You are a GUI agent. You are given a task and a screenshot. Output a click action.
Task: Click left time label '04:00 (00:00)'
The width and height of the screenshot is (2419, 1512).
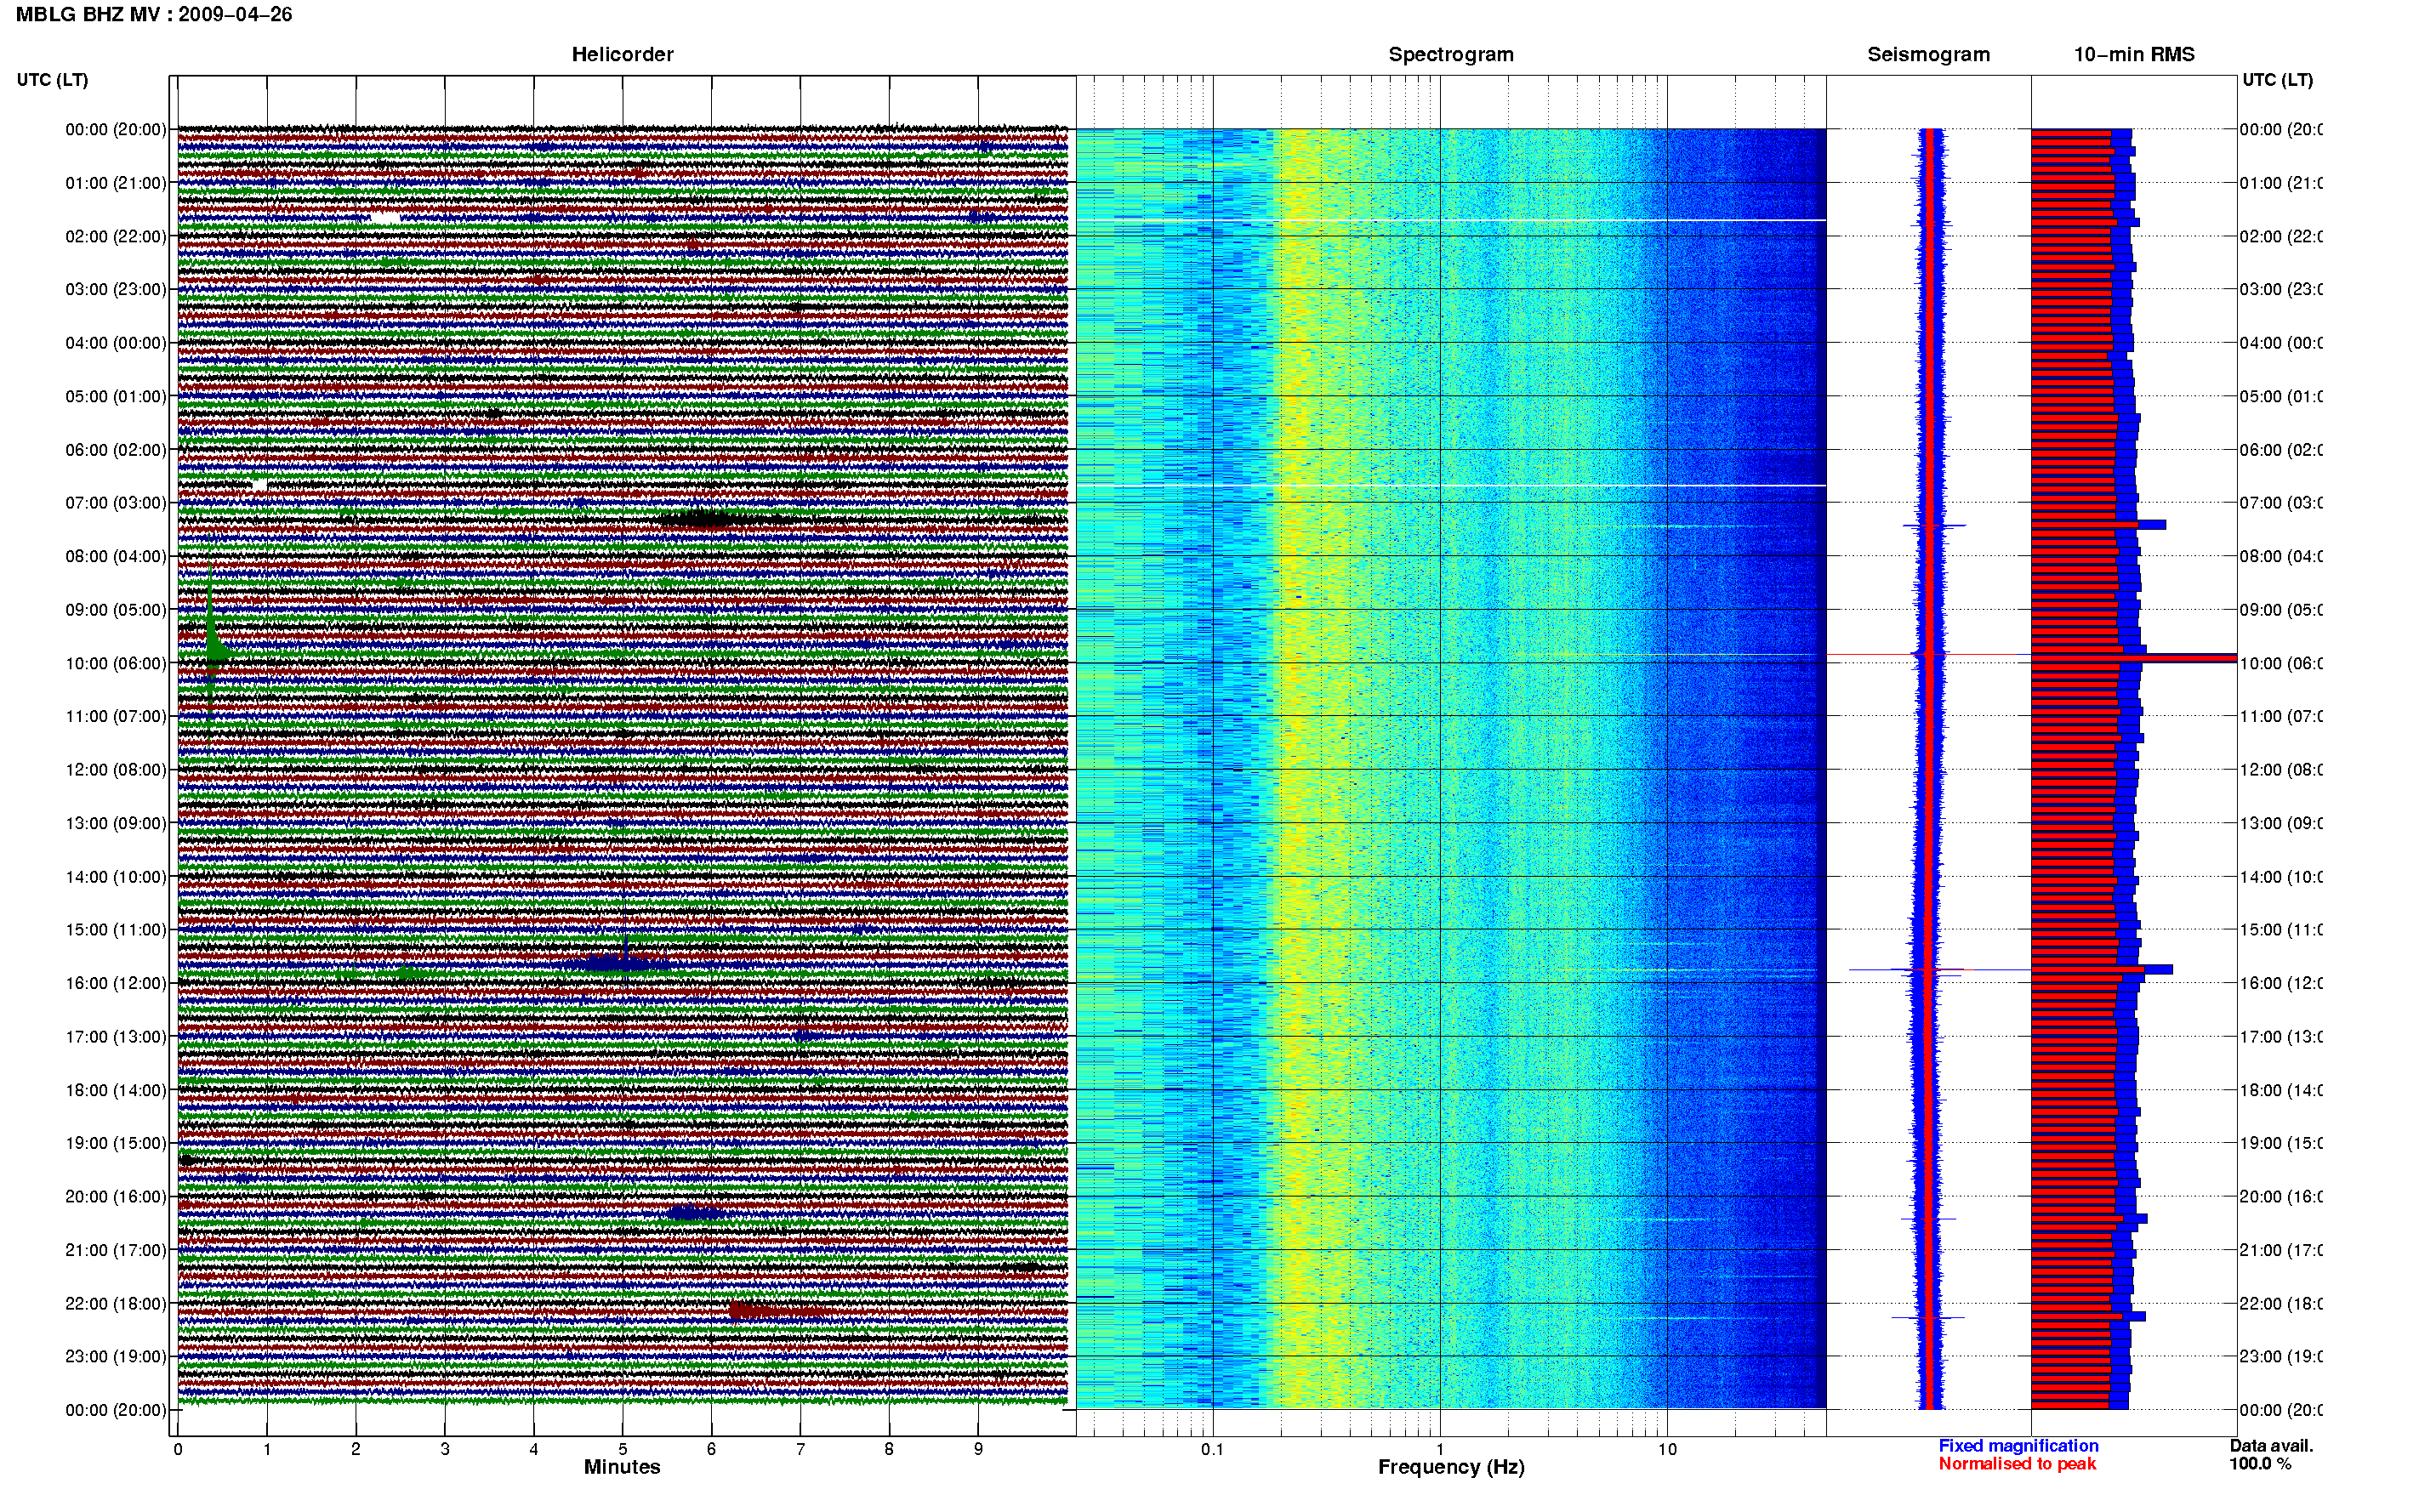click(116, 343)
